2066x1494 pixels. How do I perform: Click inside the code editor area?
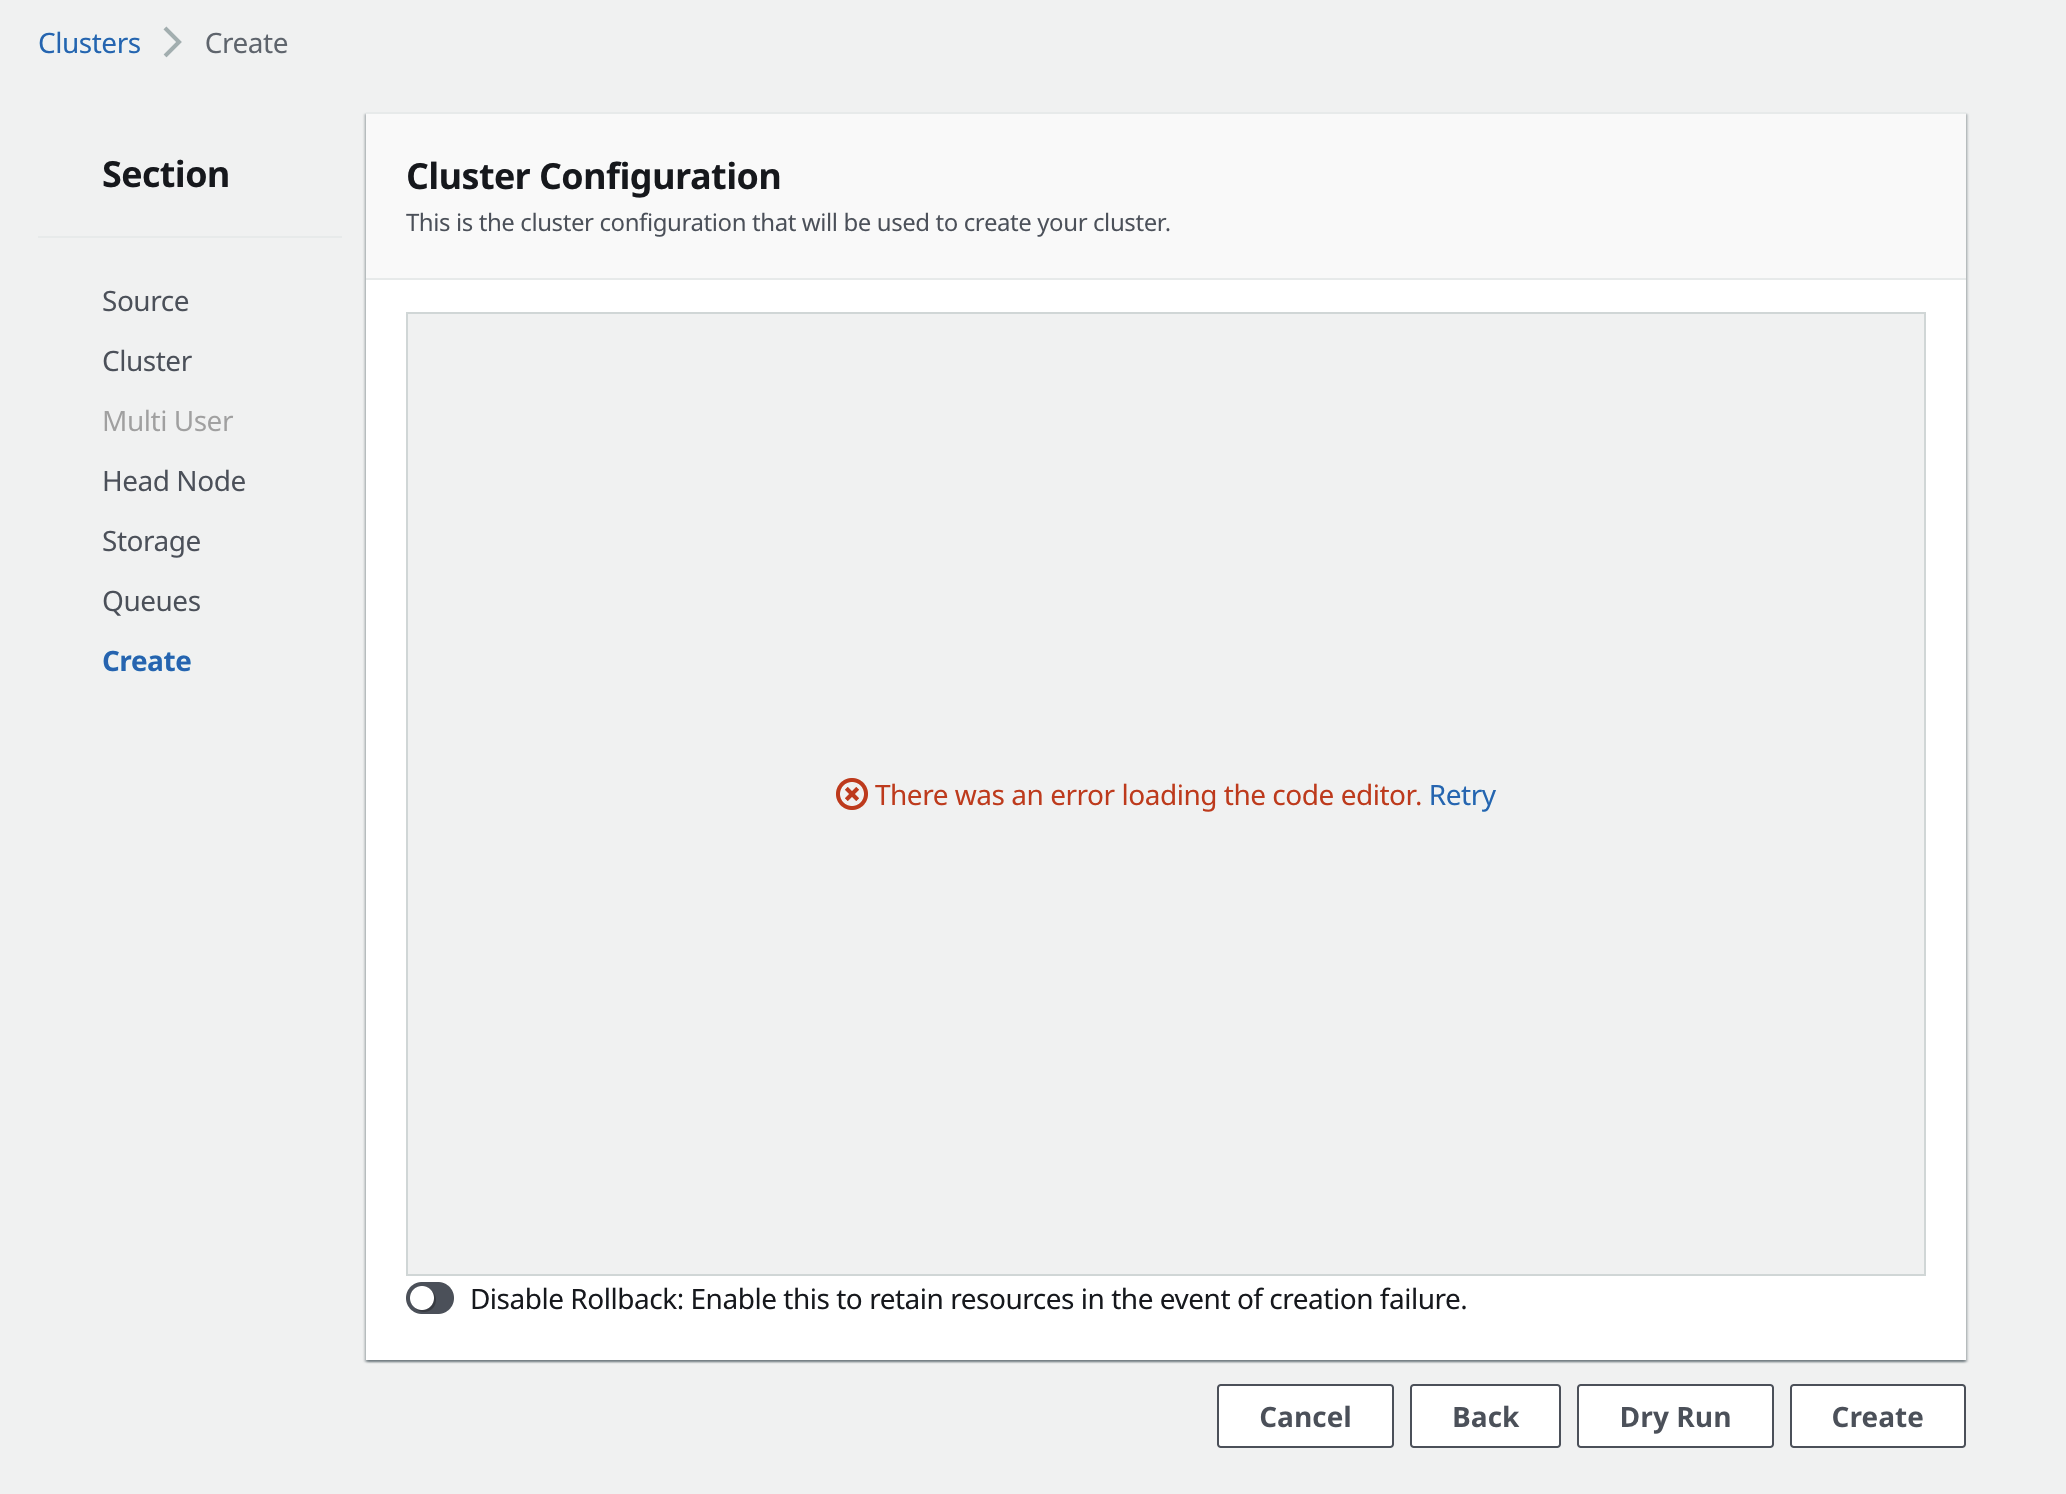pos(1165,1050)
